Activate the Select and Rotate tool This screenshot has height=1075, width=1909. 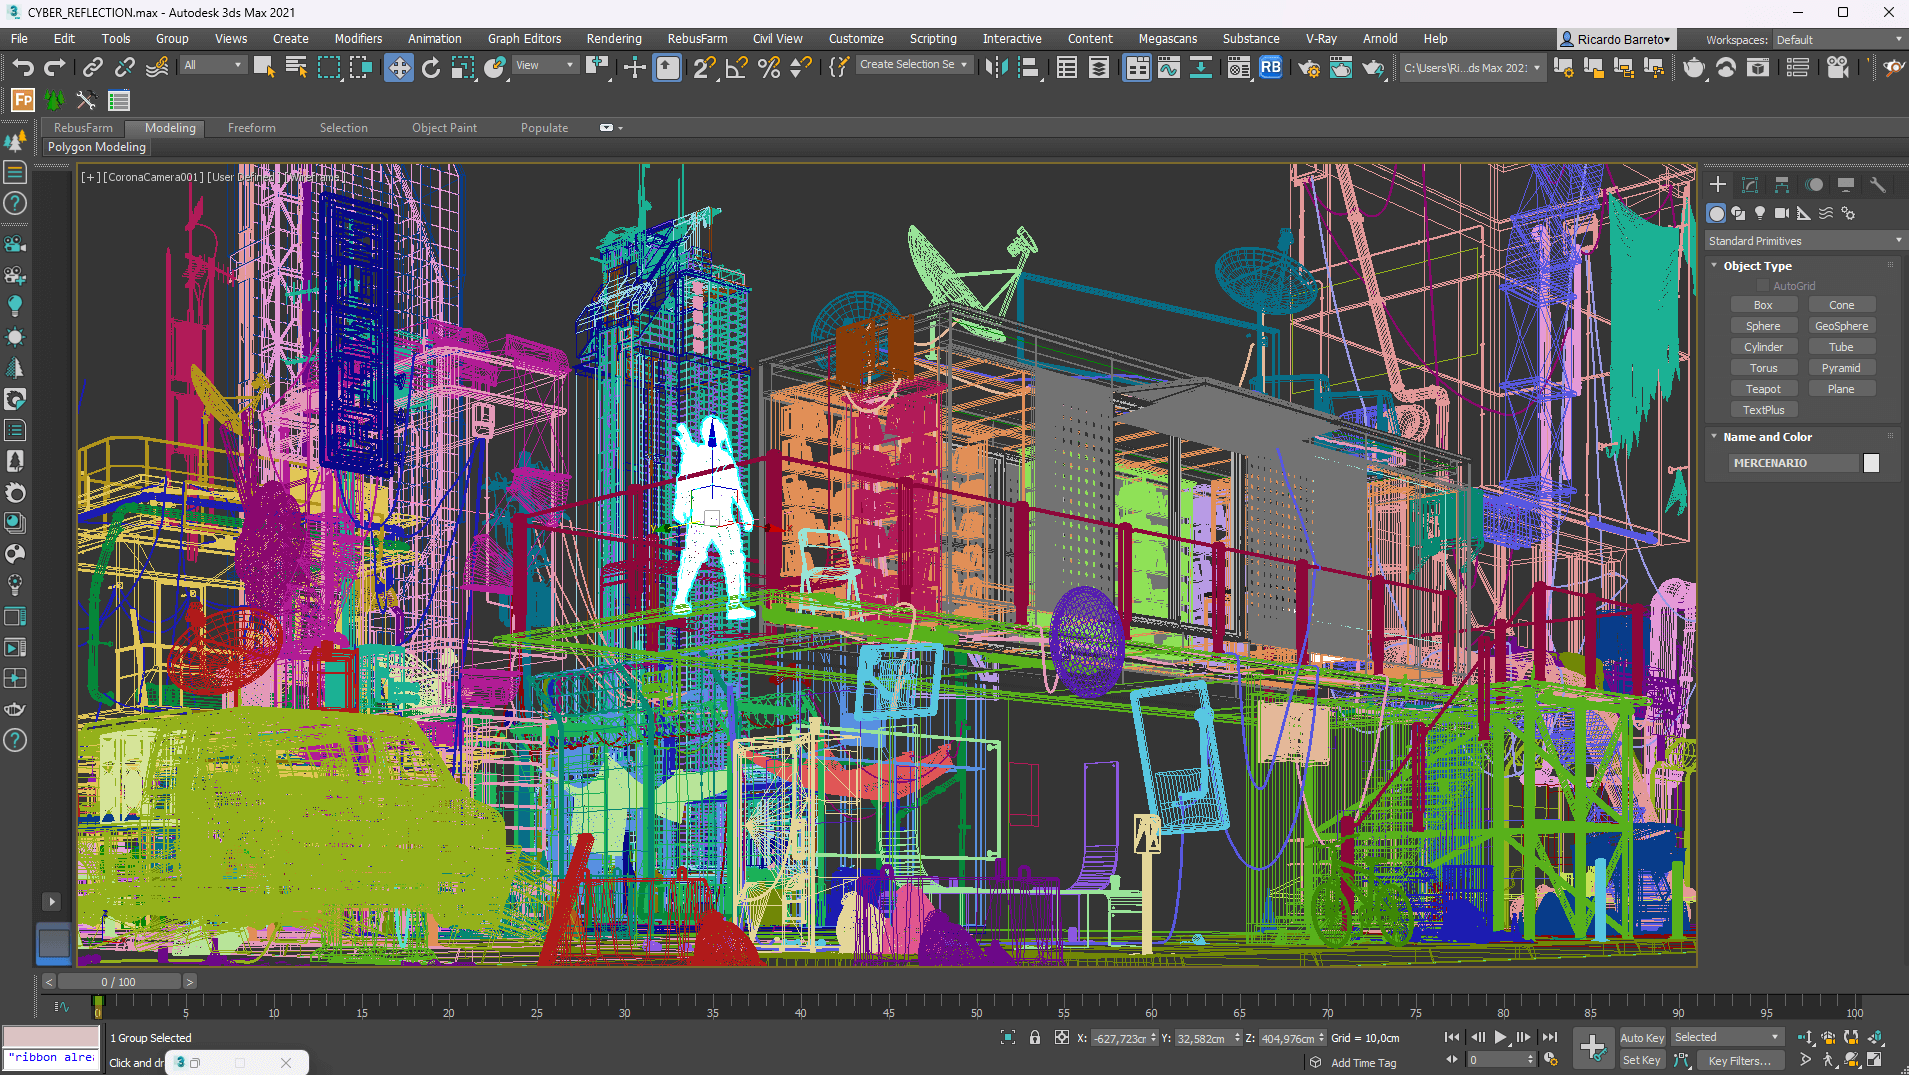click(431, 67)
